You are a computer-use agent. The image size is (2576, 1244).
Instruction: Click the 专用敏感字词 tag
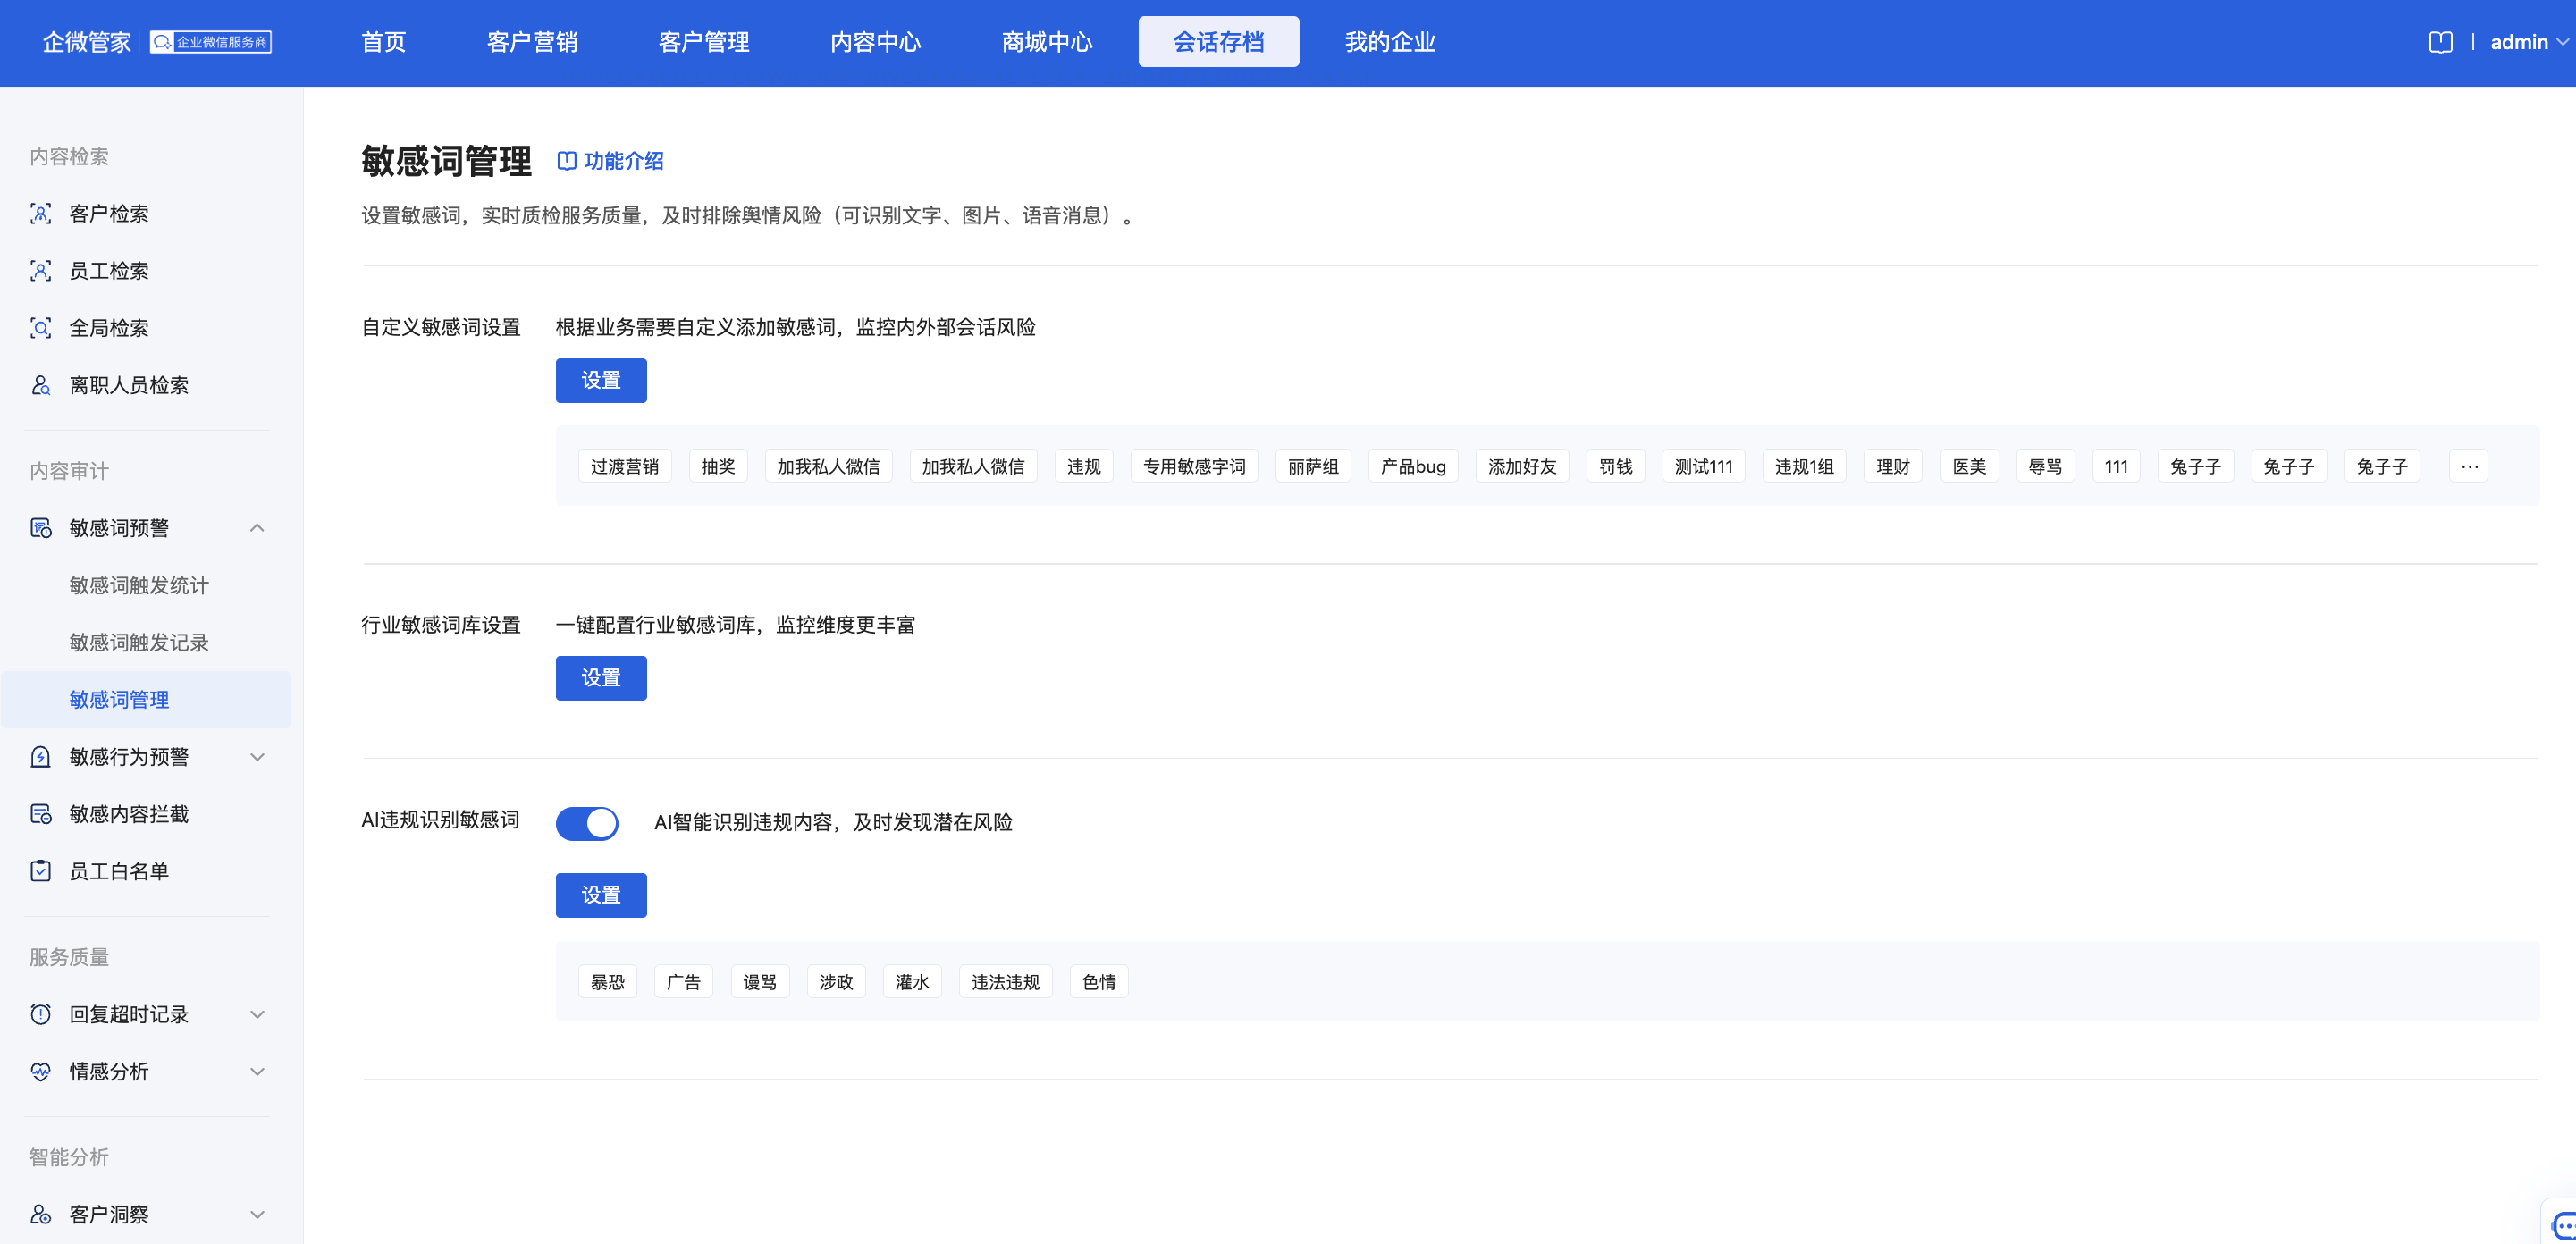pyautogui.click(x=1194, y=466)
